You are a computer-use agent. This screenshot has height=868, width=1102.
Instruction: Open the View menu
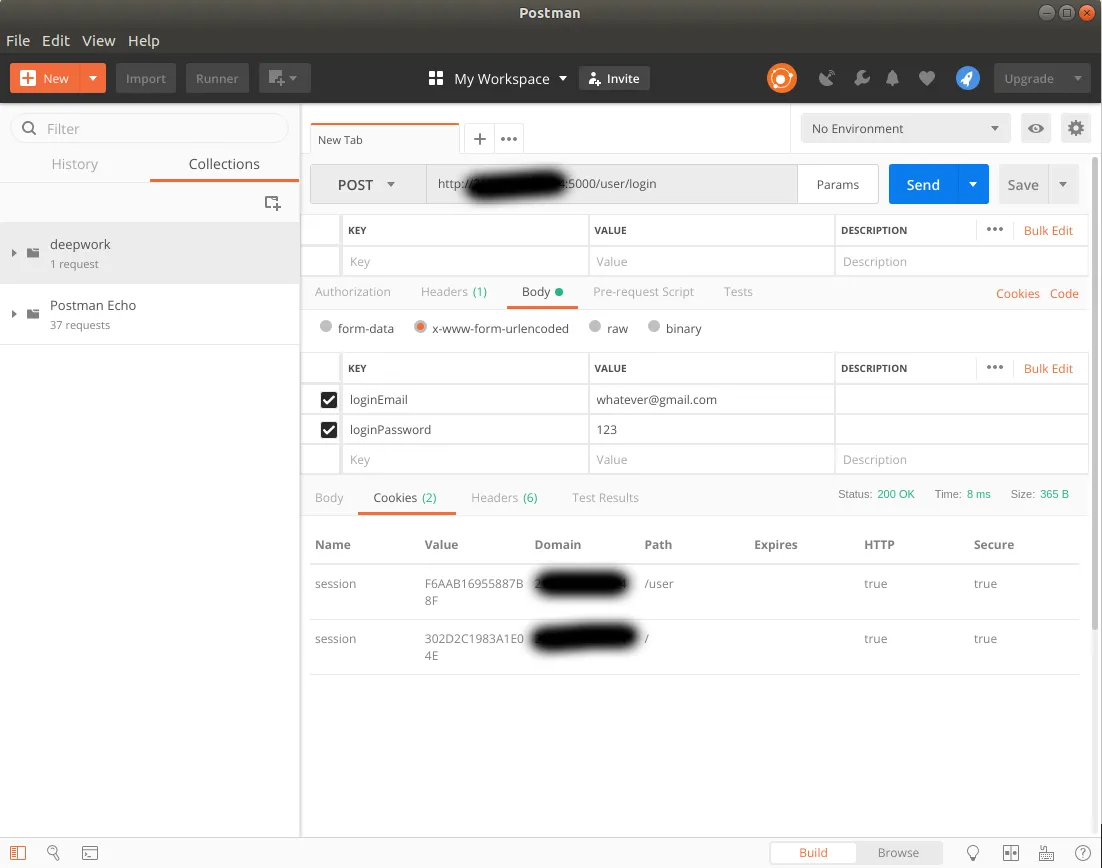tap(98, 41)
